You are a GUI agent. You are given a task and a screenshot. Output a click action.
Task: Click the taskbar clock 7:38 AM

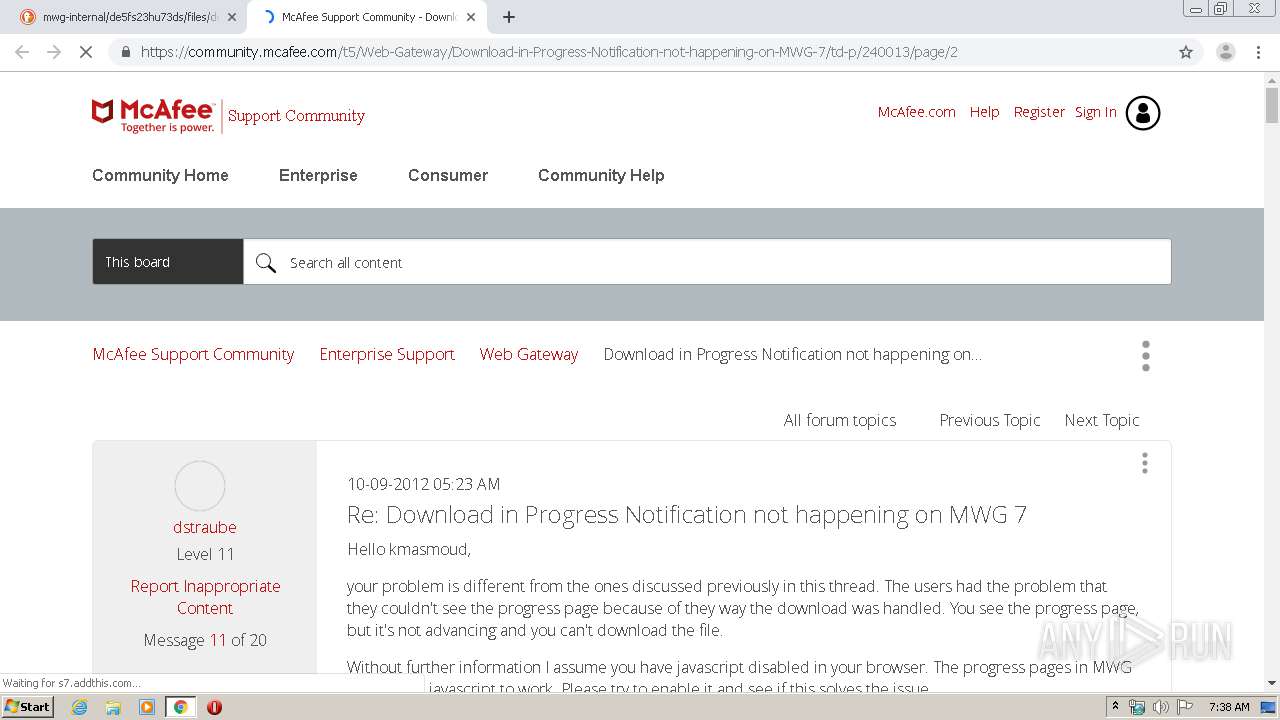pyautogui.click(x=1229, y=707)
